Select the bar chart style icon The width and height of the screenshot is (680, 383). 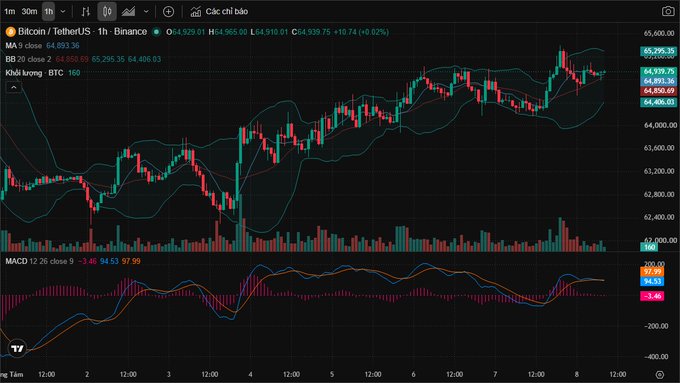86,12
